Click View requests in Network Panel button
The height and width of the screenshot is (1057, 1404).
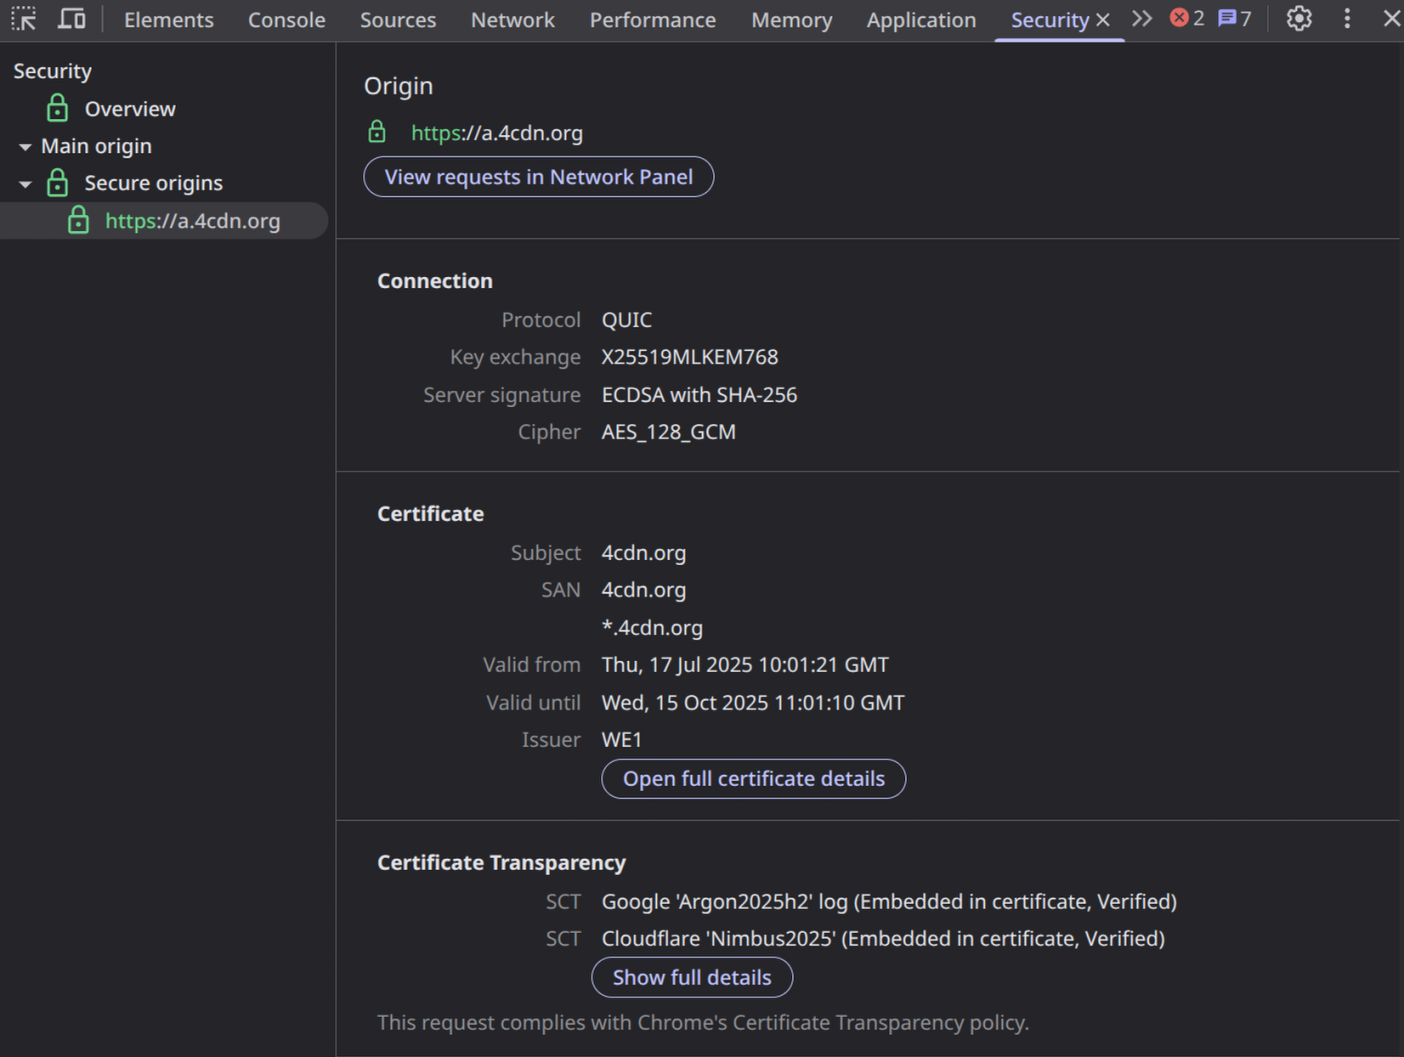[x=539, y=177]
